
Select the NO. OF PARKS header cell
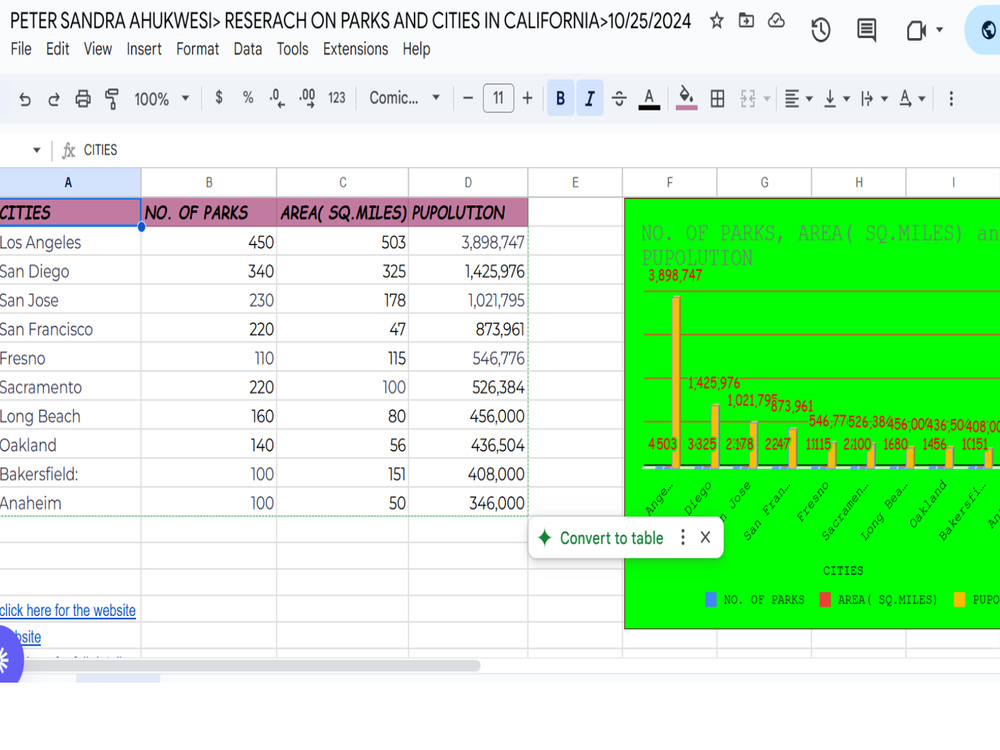pos(209,212)
